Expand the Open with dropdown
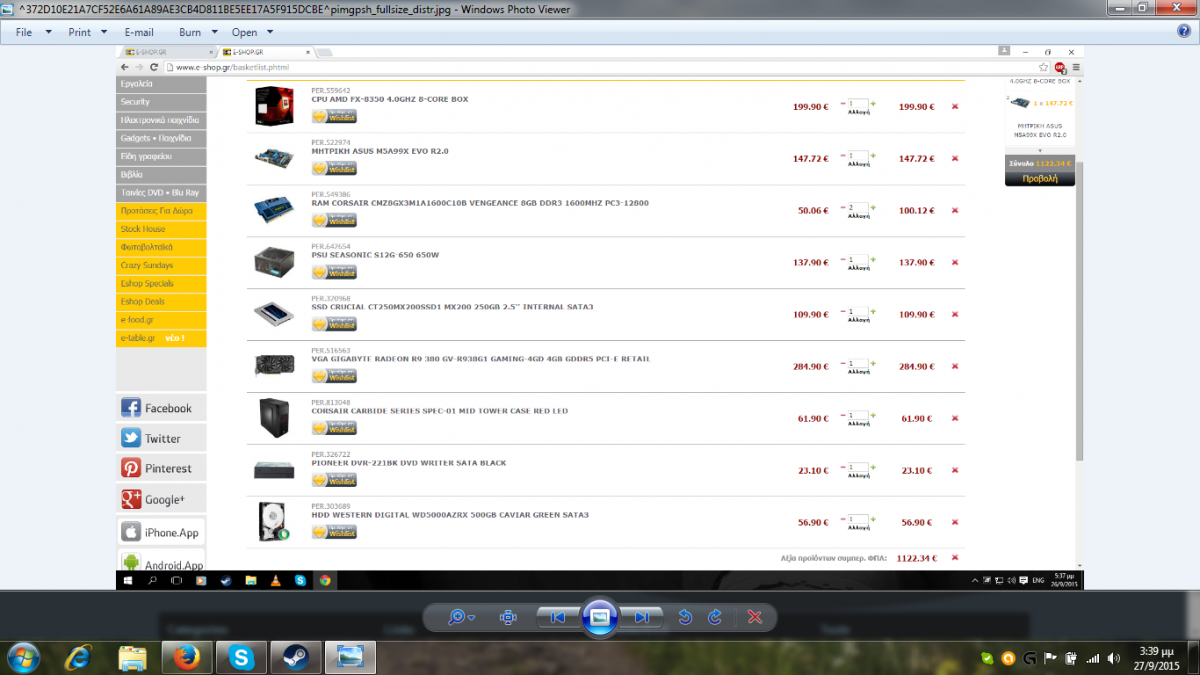Image resolution: width=1200 pixels, height=675 pixels. pos(250,32)
